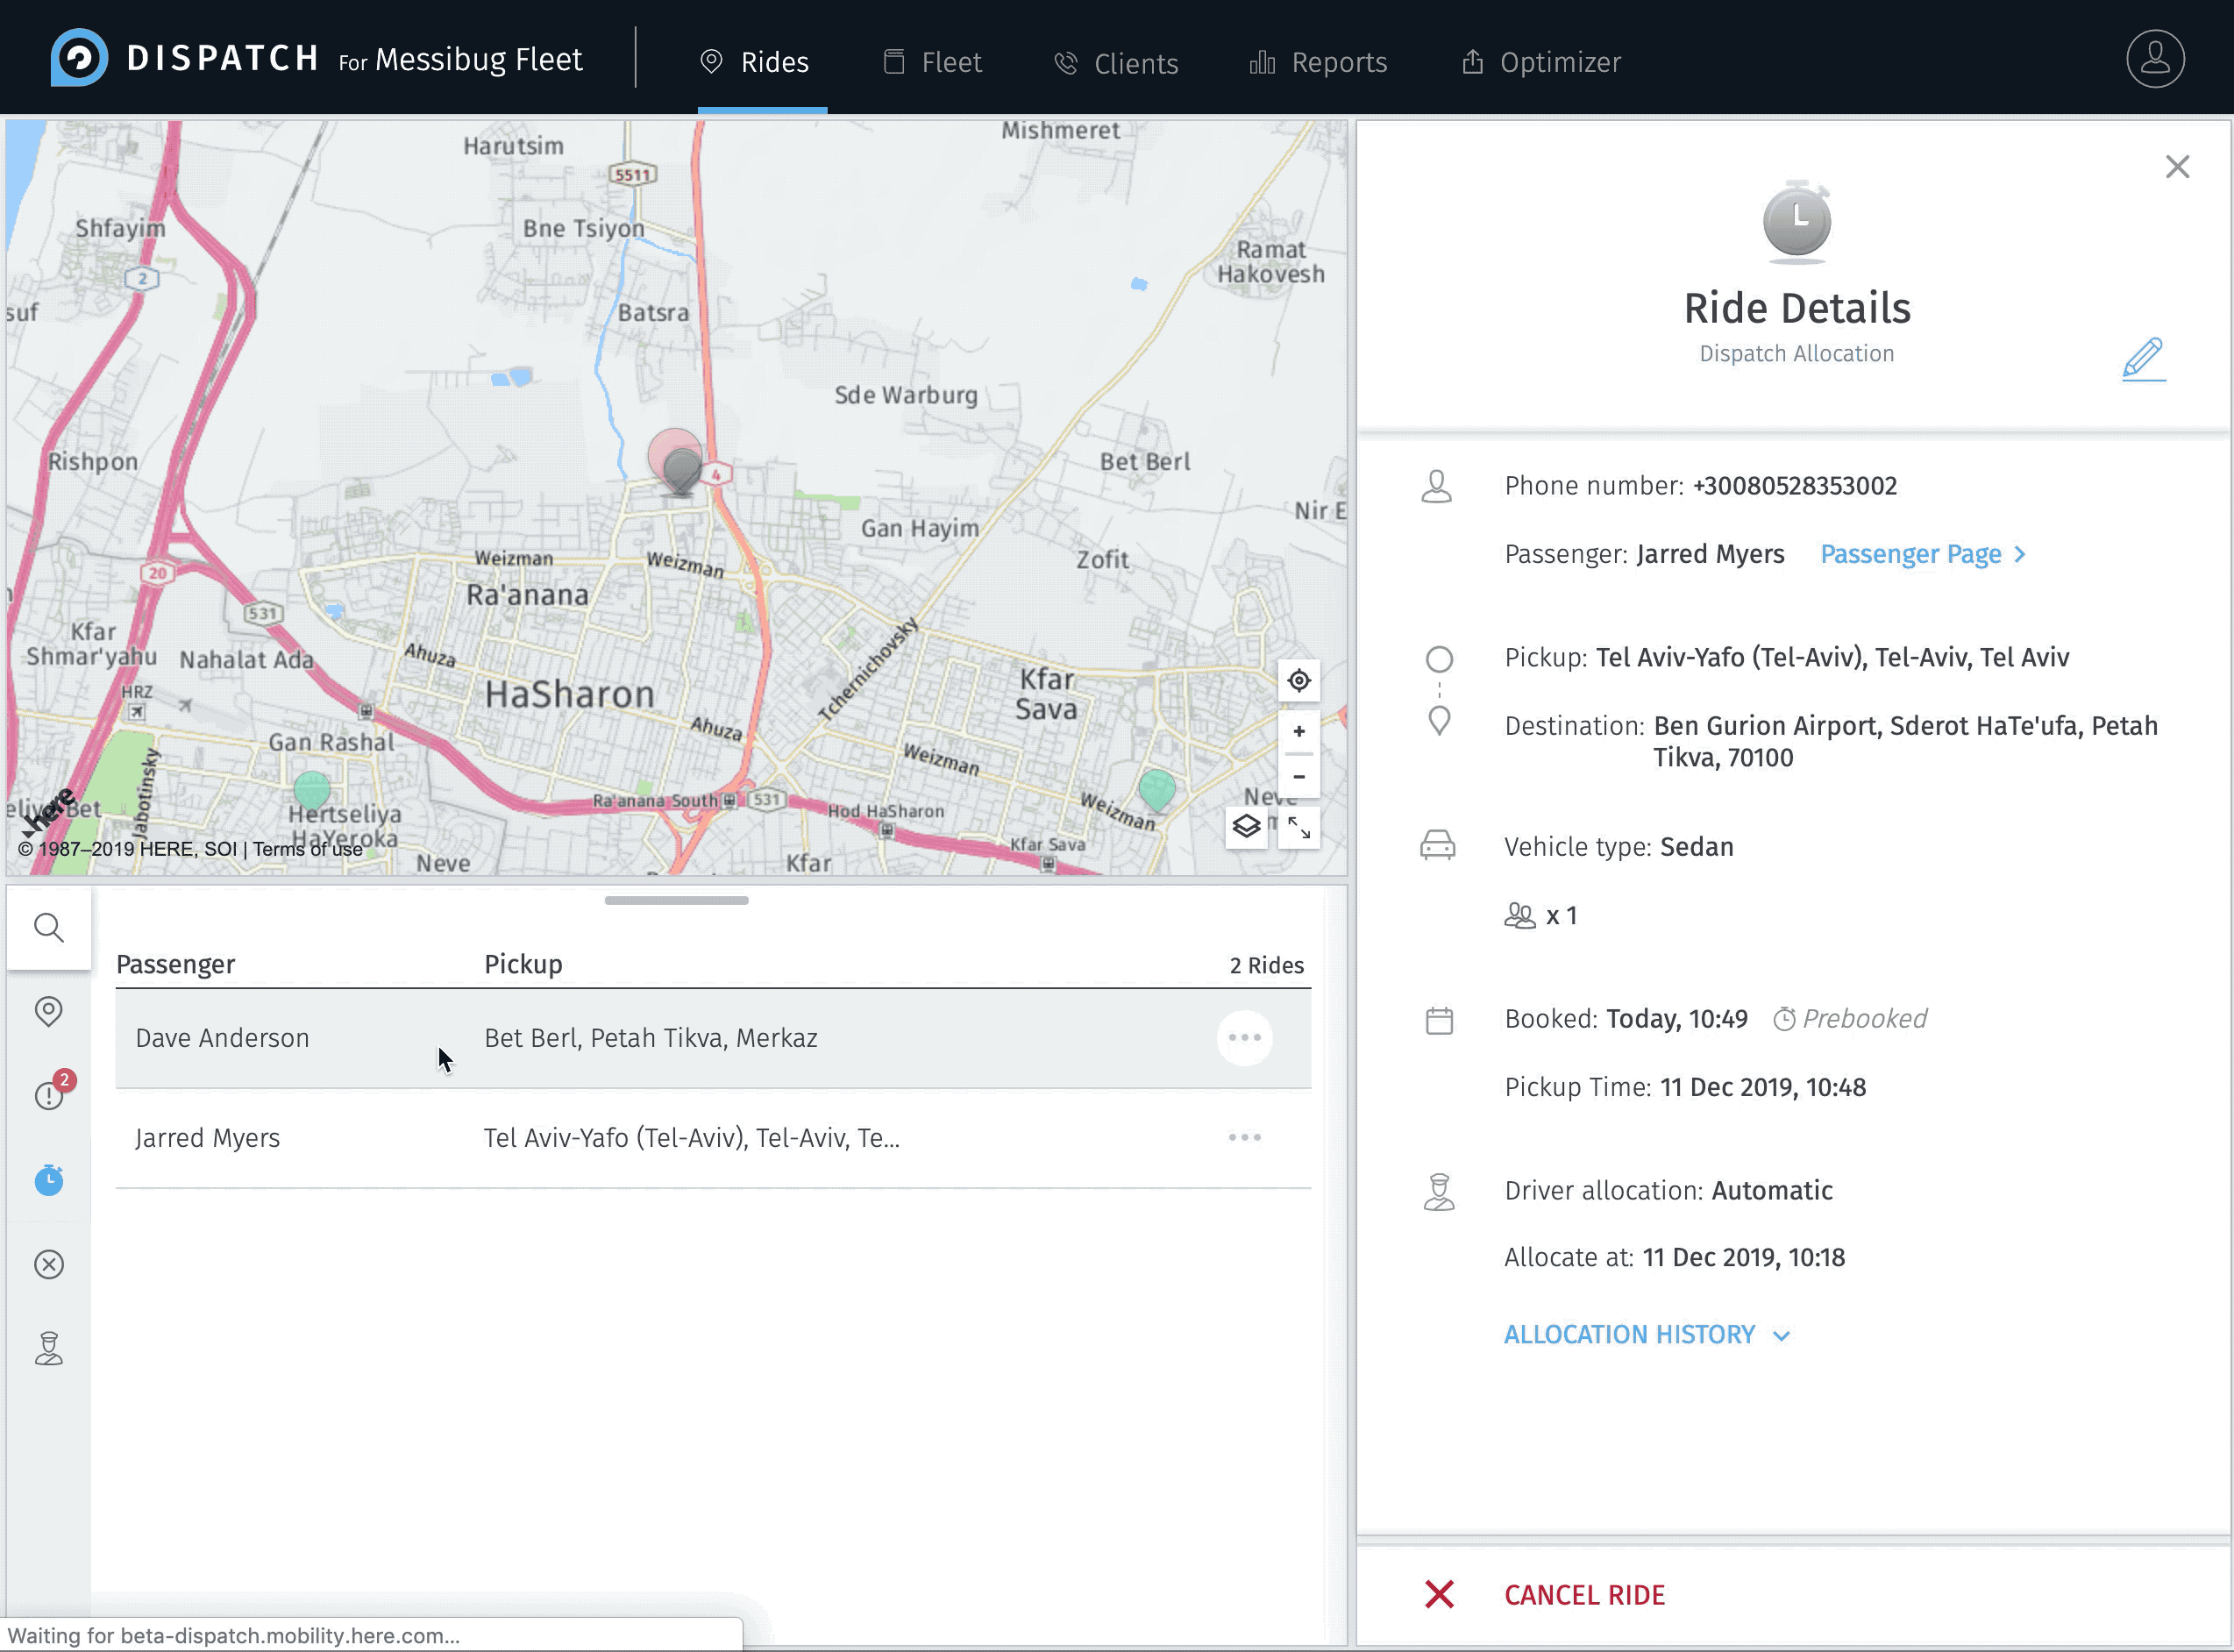Click the user profile avatar icon
The width and height of the screenshot is (2234, 1652).
pyautogui.click(x=2154, y=59)
